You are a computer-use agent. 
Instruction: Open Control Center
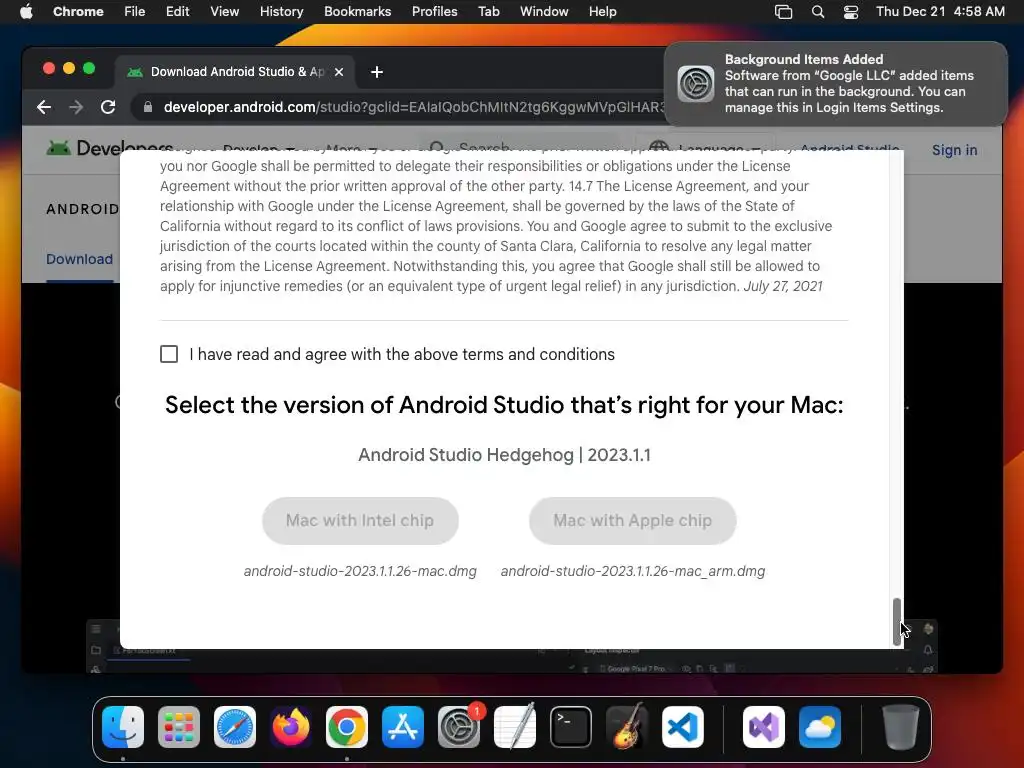(851, 12)
